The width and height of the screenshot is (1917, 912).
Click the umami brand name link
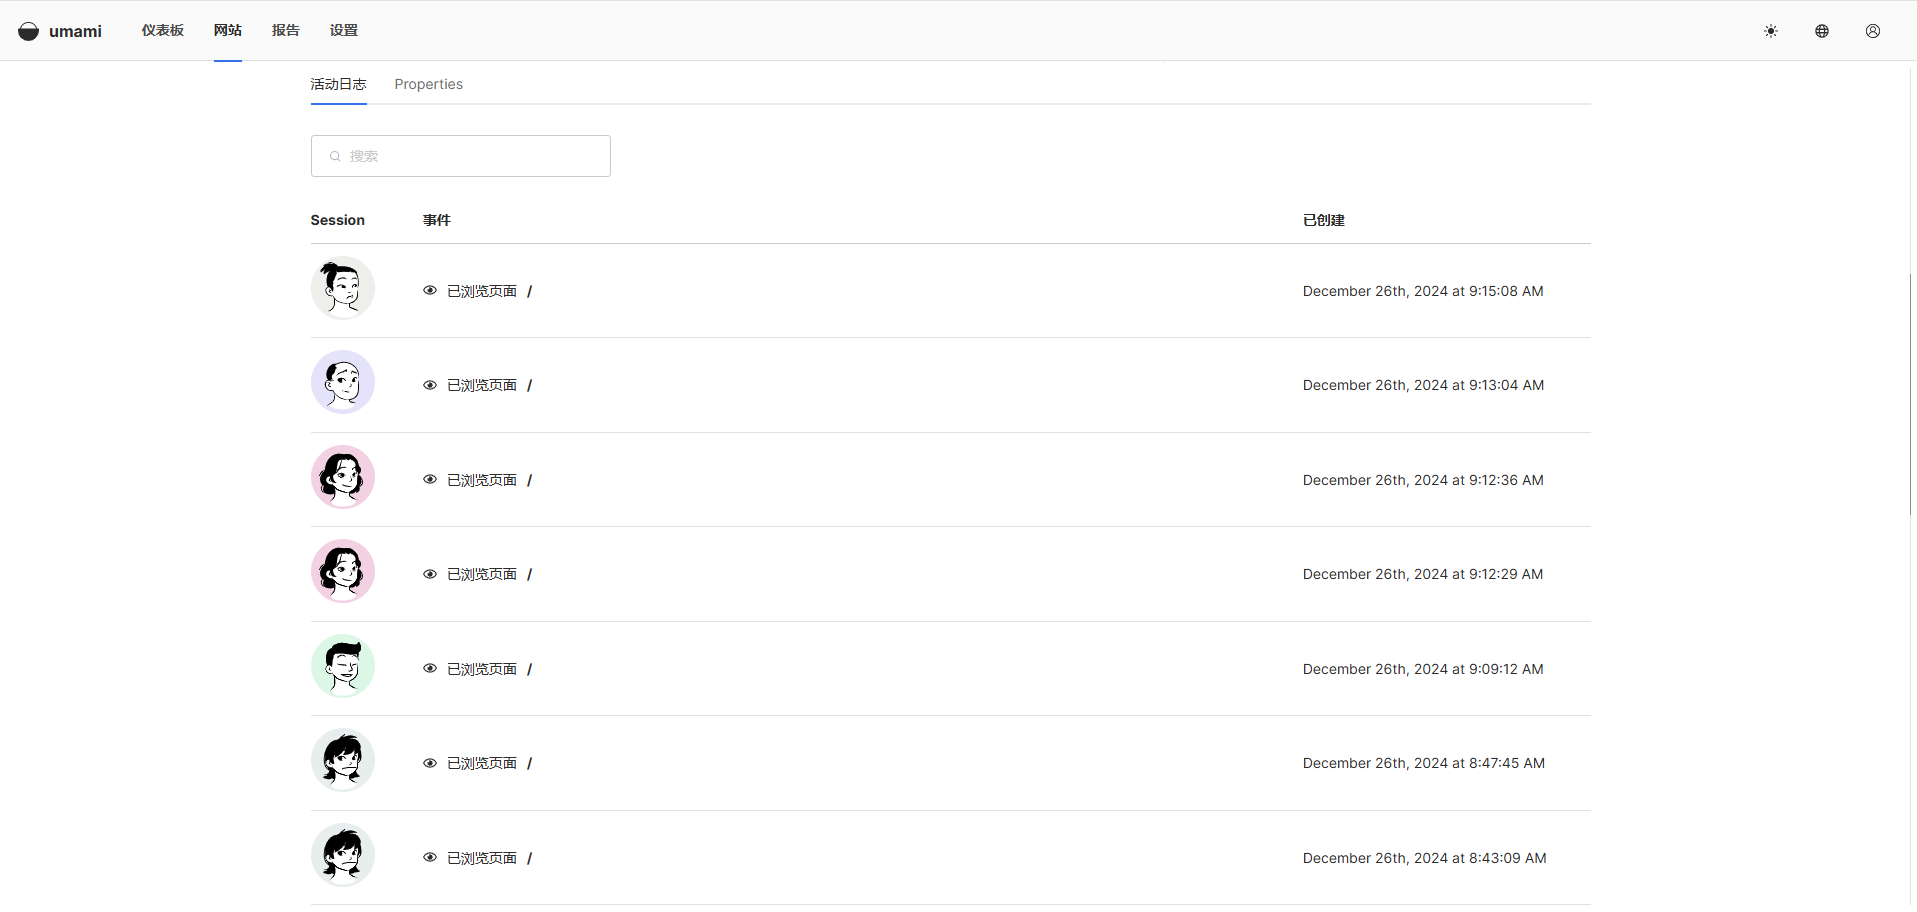(x=75, y=31)
